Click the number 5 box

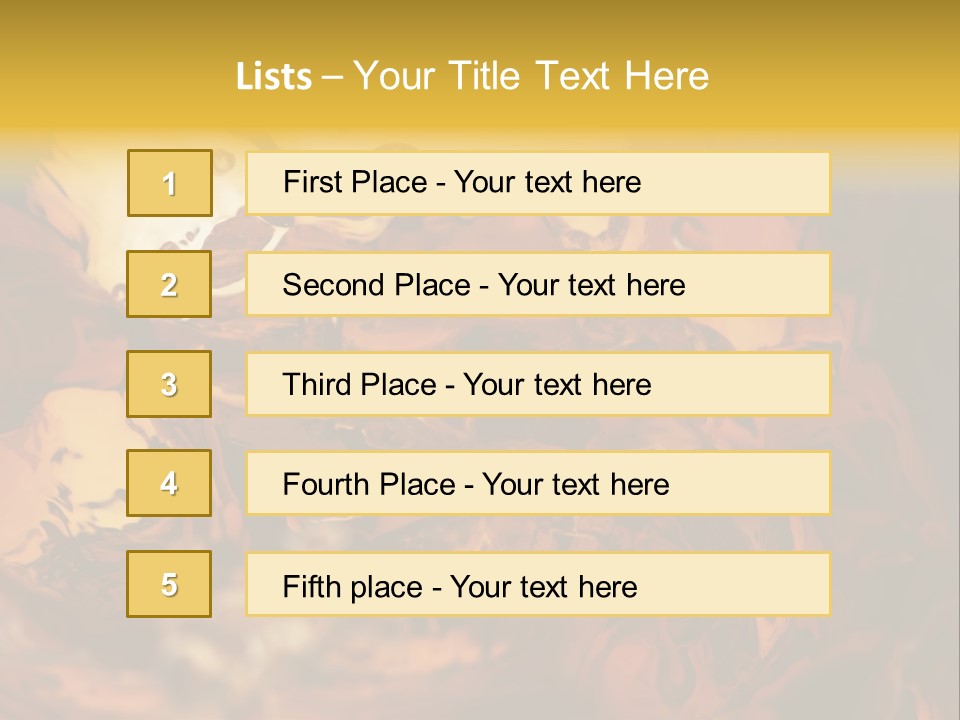[x=169, y=584]
